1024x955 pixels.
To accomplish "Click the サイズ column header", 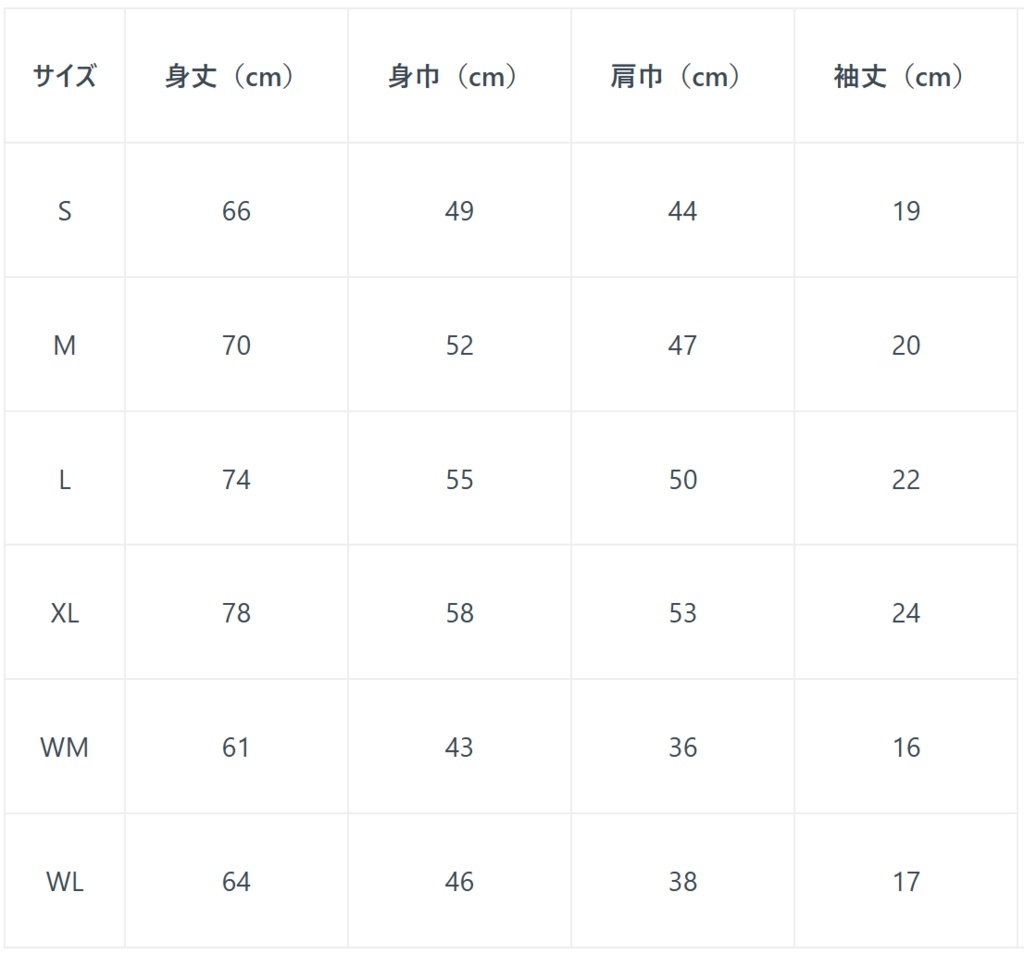I will point(64,76).
